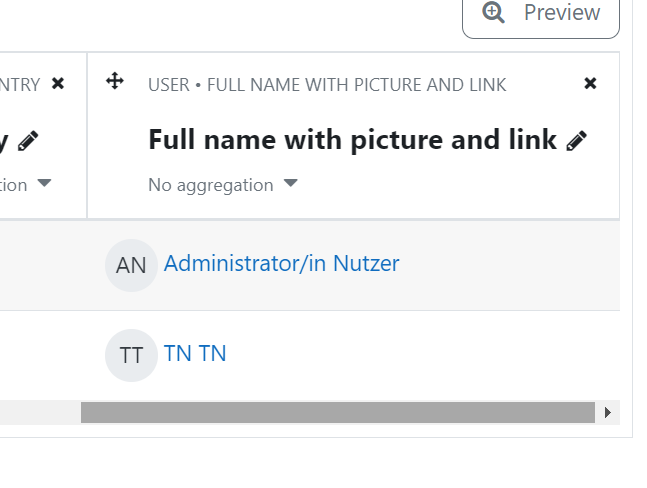
Task: Remove the partially visible Country column
Action: (x=58, y=83)
